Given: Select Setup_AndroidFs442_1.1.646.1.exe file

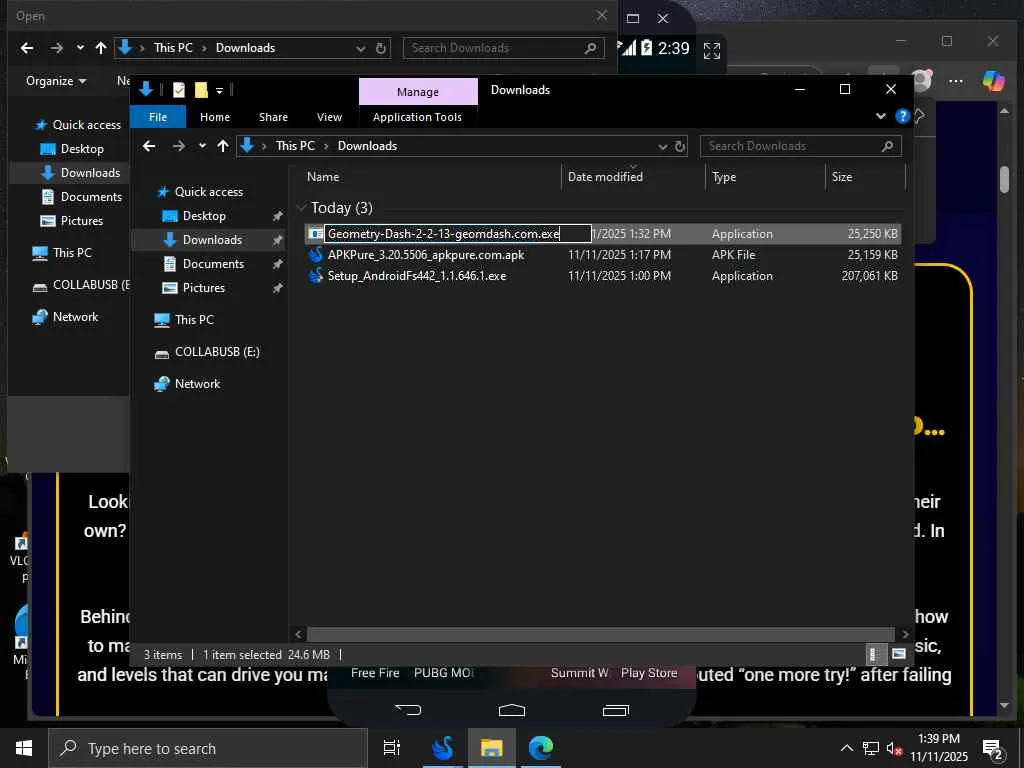Looking at the screenshot, I should 417,276.
